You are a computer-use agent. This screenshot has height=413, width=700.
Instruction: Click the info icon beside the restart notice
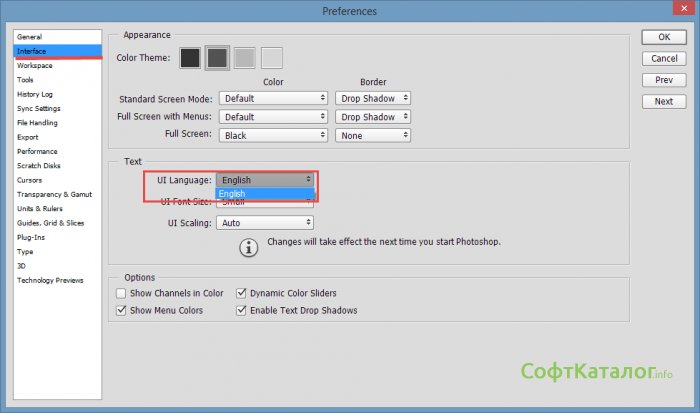(x=249, y=246)
